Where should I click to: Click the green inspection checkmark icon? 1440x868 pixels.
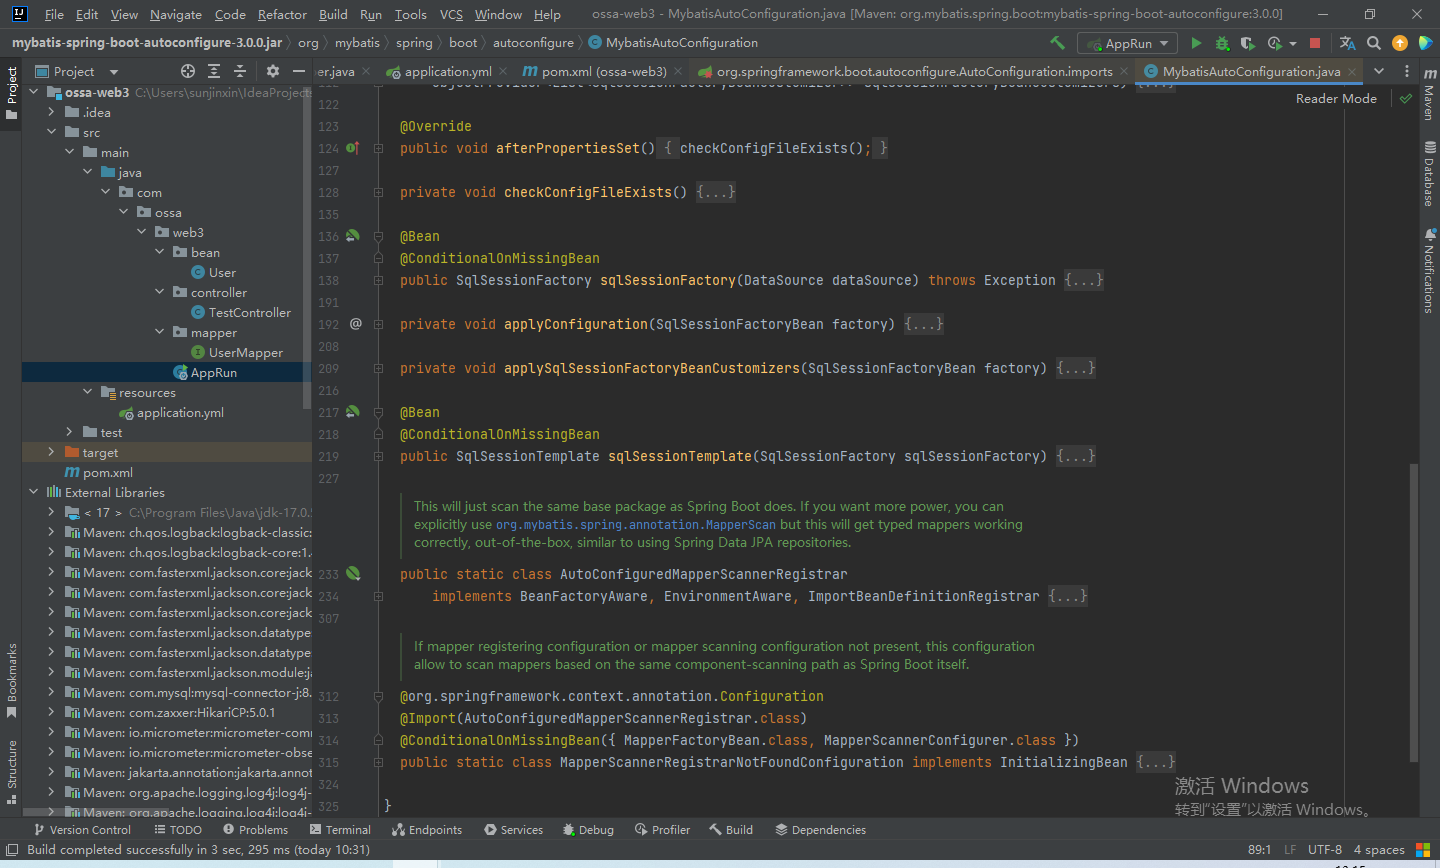(1406, 98)
